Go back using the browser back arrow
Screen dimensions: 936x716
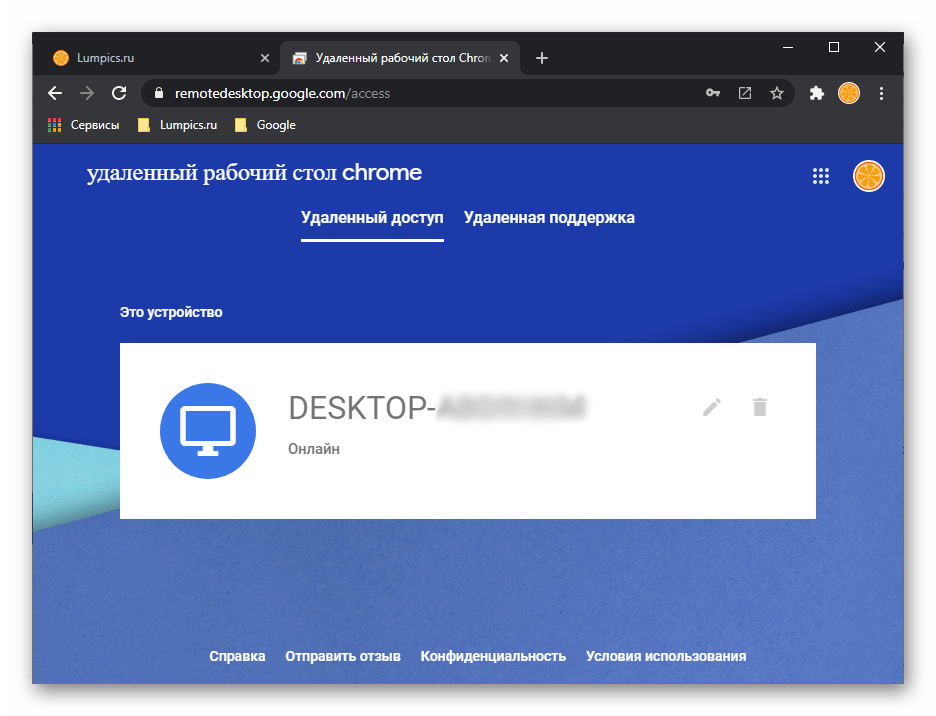click(x=55, y=93)
